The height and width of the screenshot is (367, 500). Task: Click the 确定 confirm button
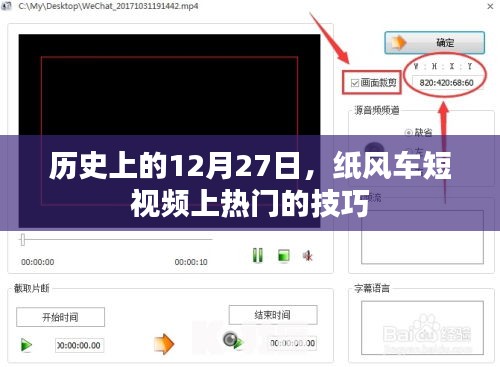pos(434,43)
